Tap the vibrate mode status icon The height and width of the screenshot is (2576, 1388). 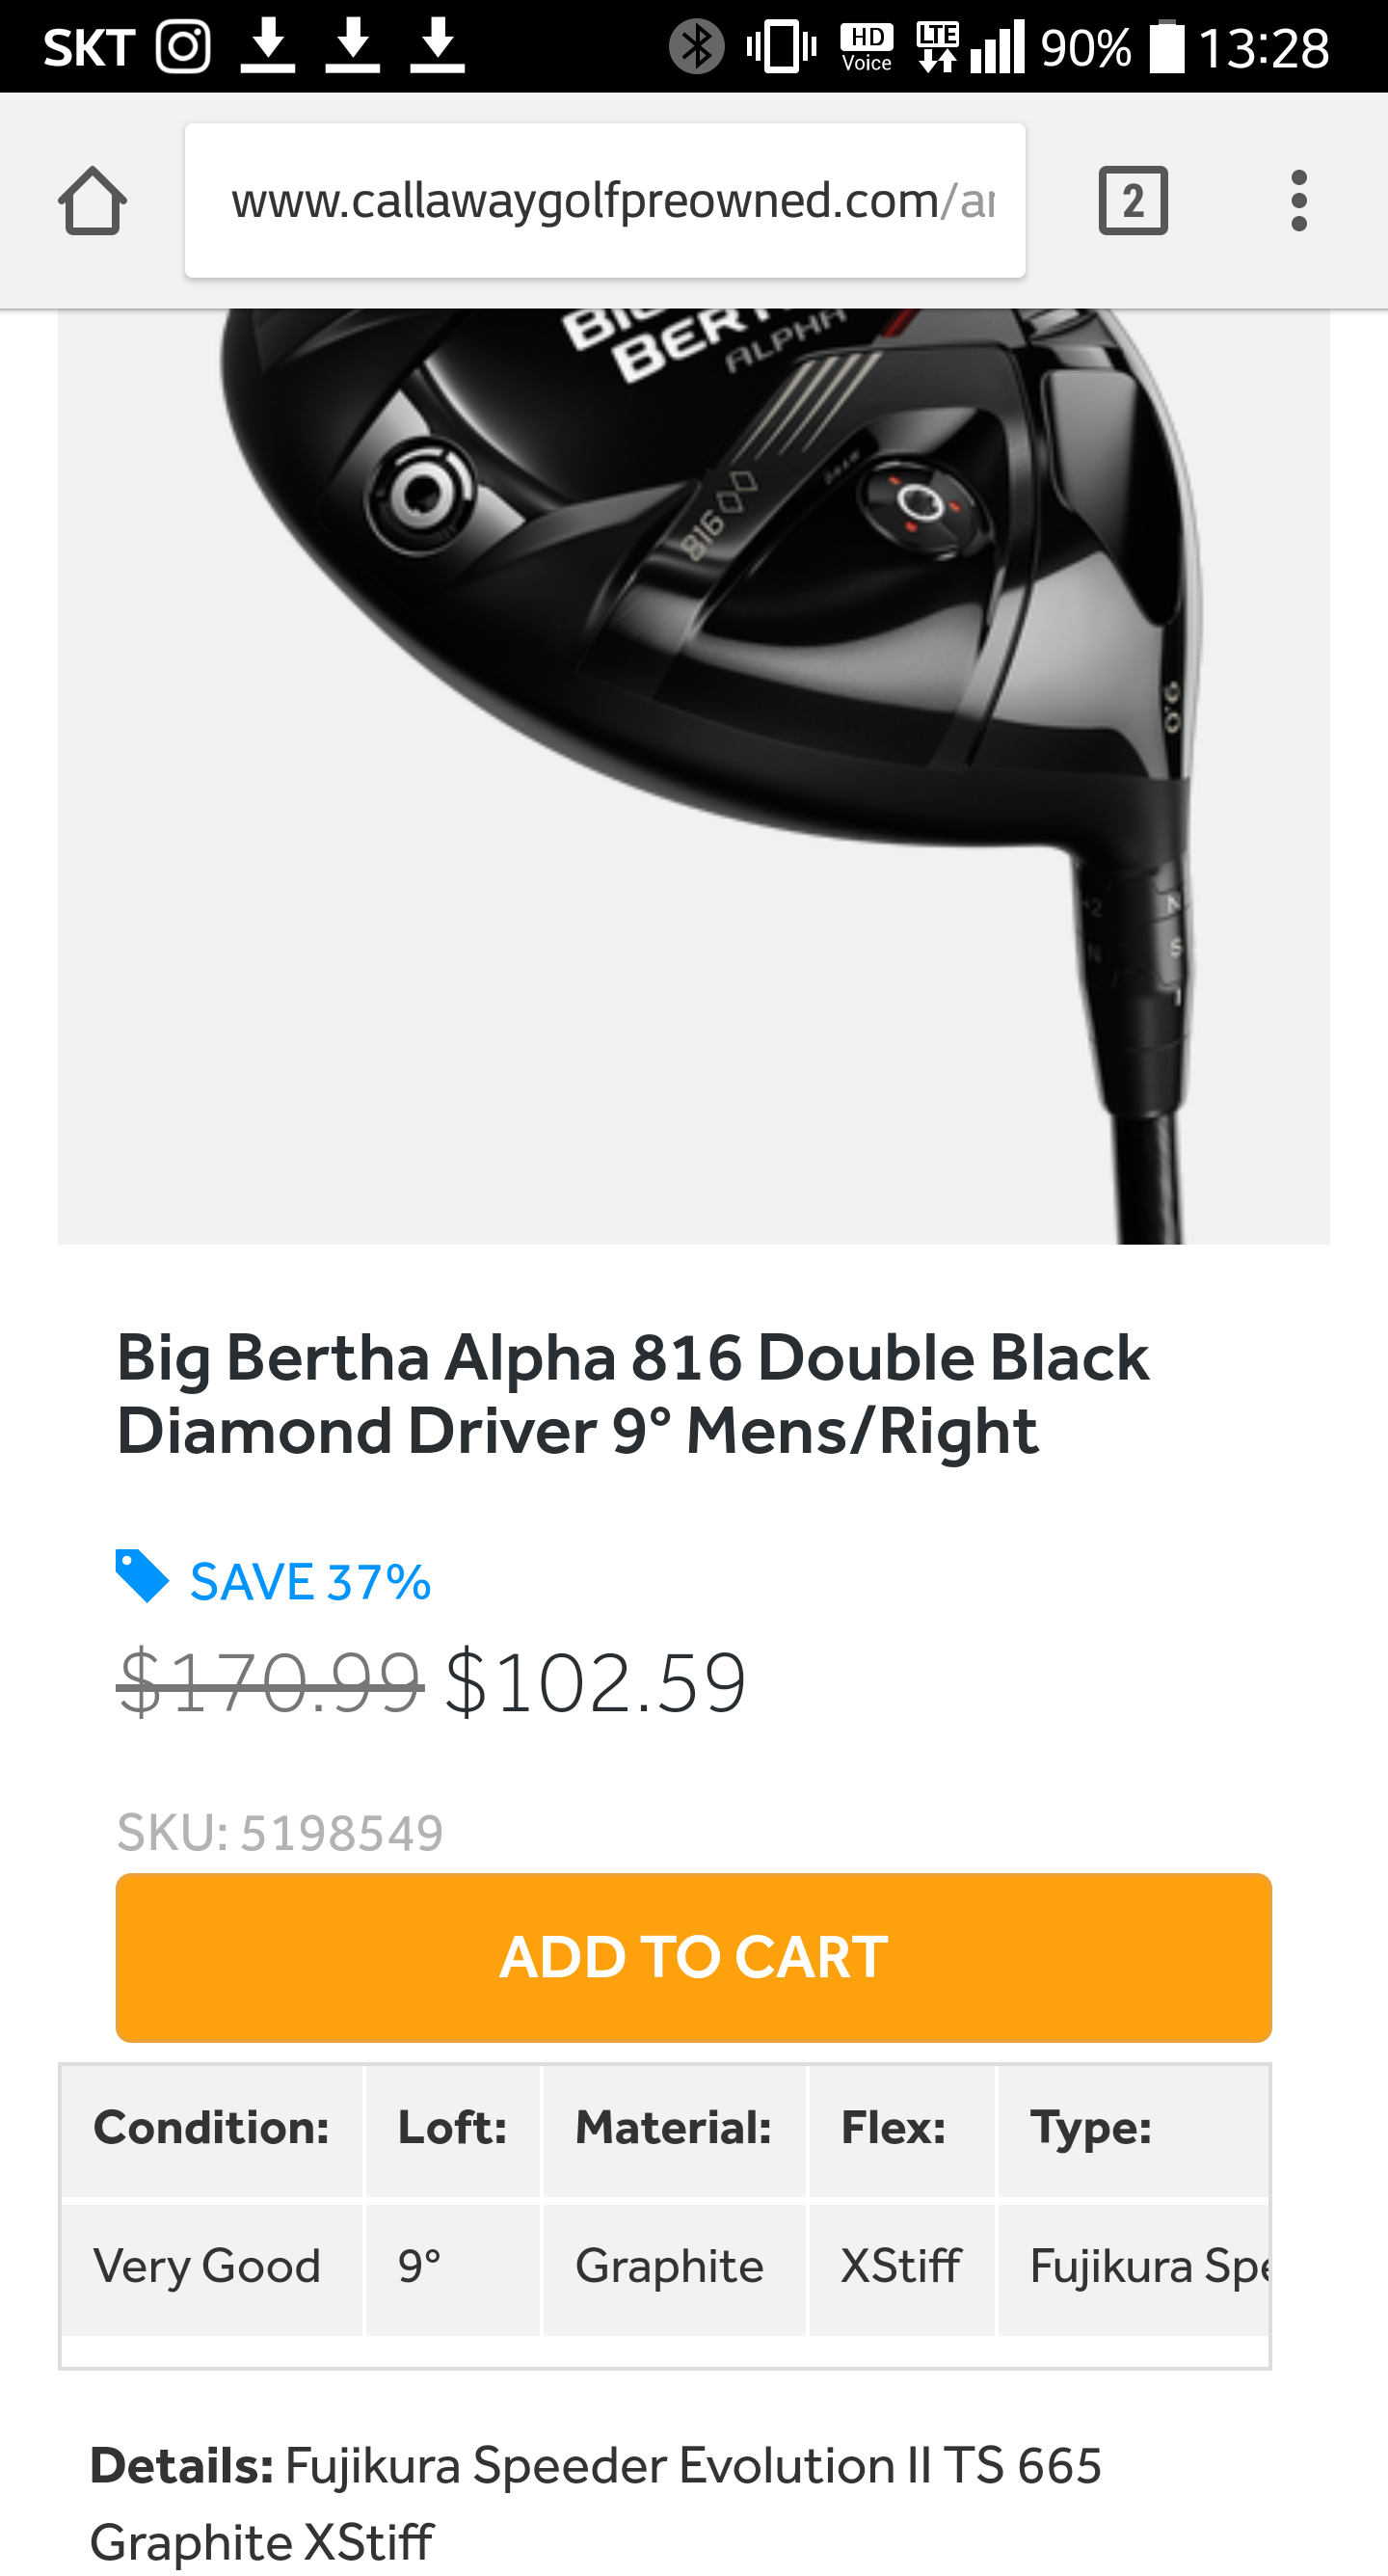pyautogui.click(x=781, y=47)
